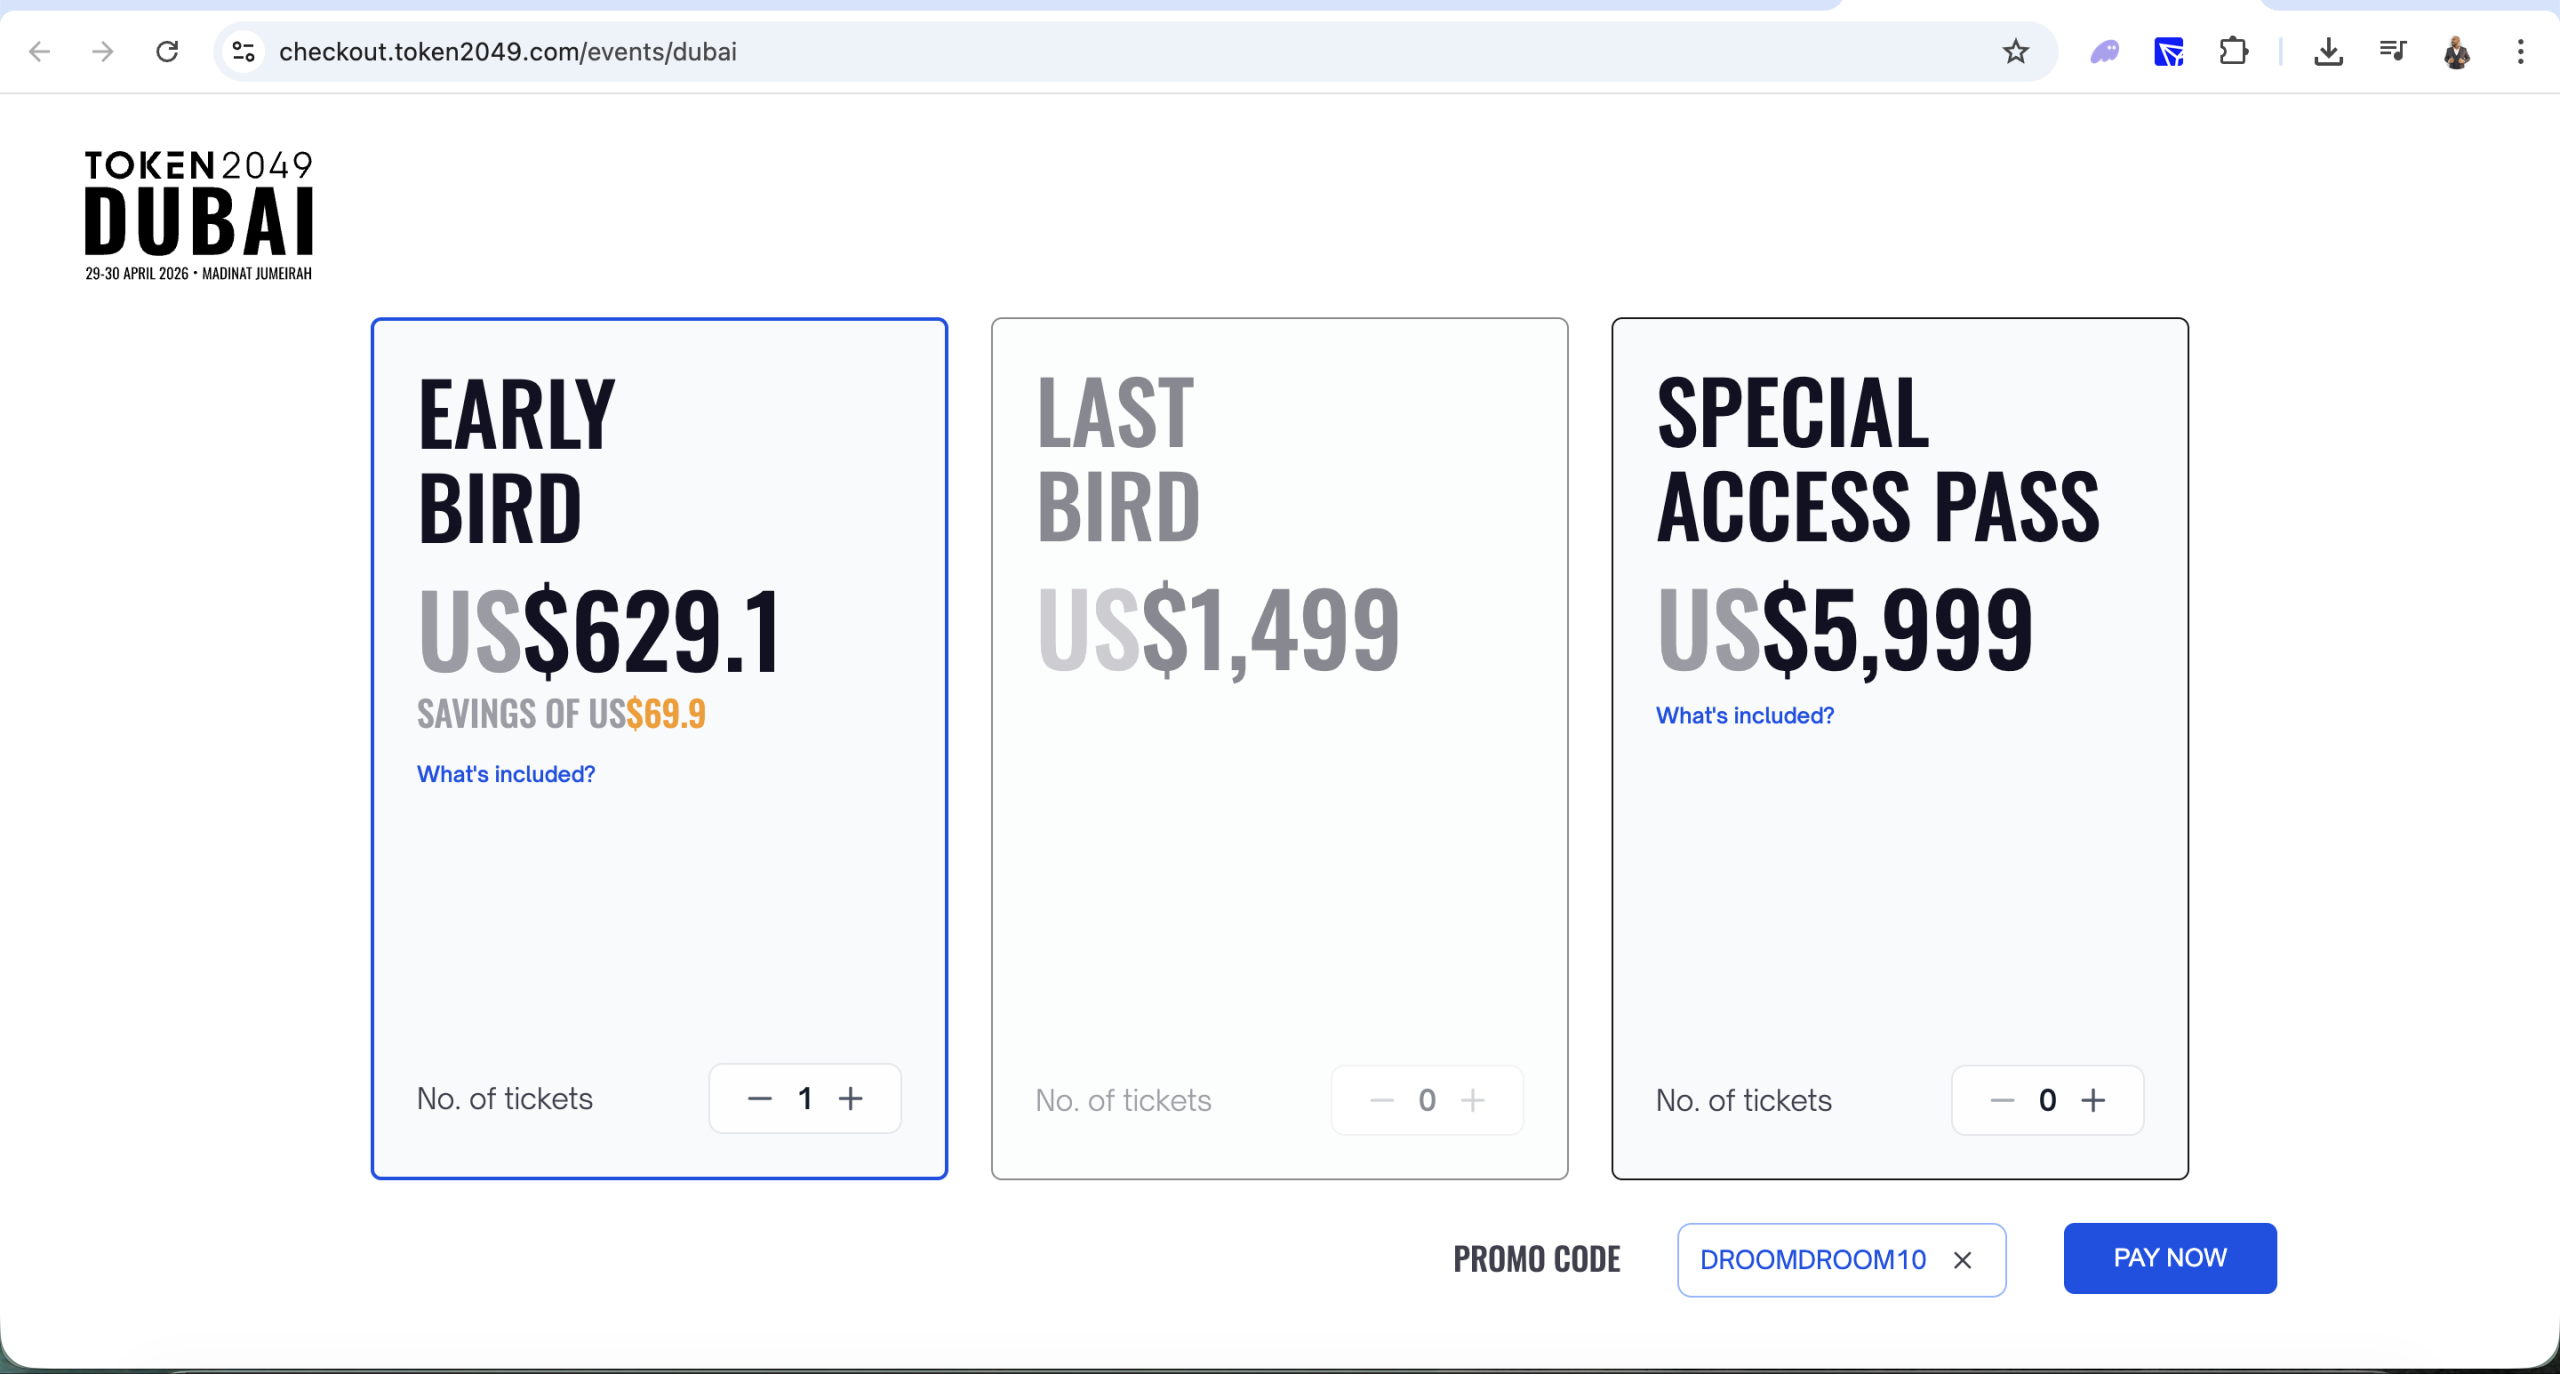Open the Chrome profile avatar

(2458, 51)
